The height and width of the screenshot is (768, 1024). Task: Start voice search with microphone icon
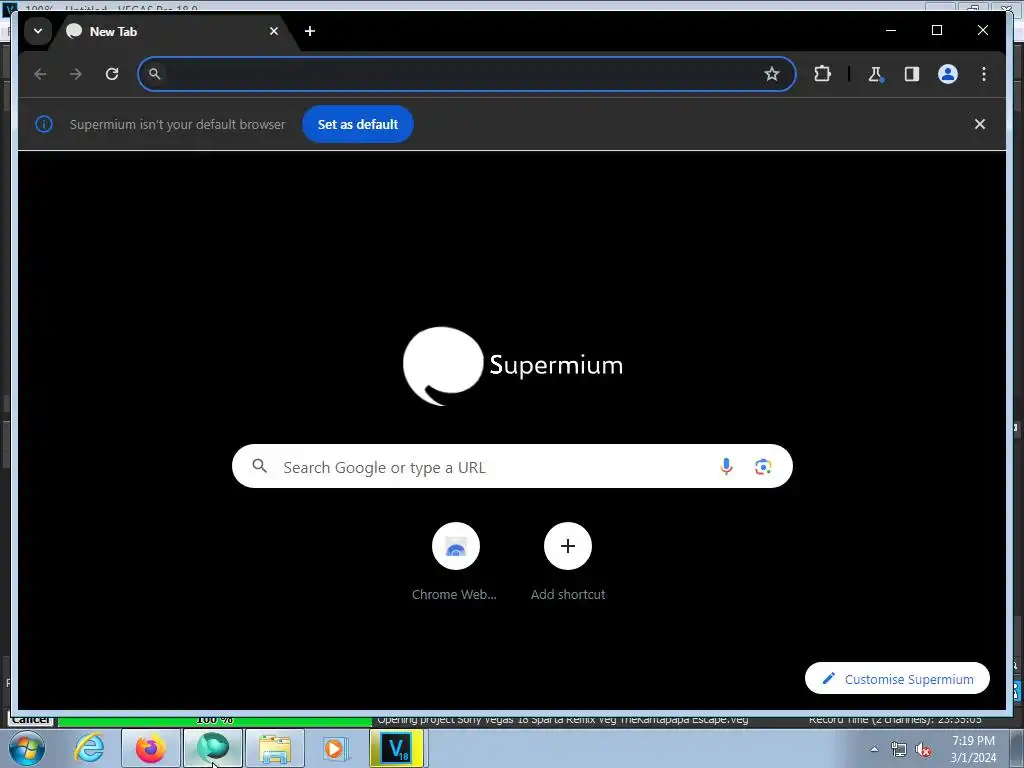726,466
